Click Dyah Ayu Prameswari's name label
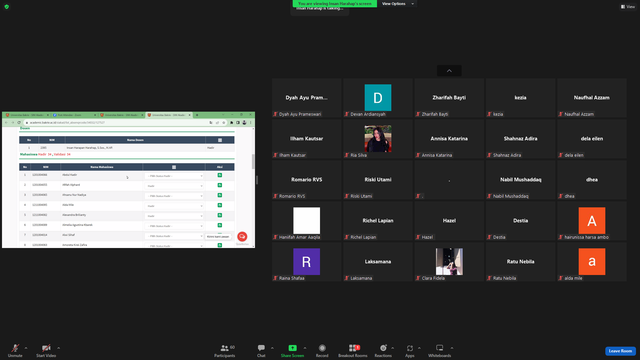 pyautogui.click(x=300, y=114)
